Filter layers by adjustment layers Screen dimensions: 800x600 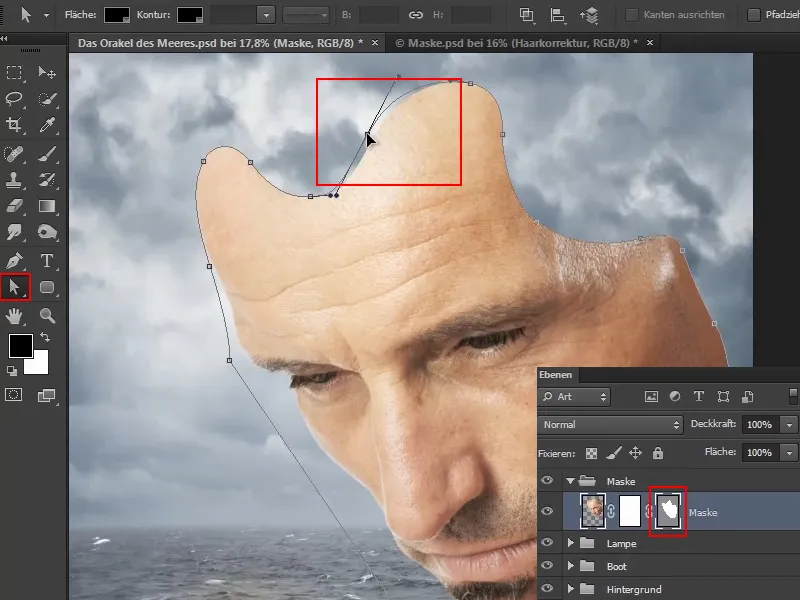point(674,396)
